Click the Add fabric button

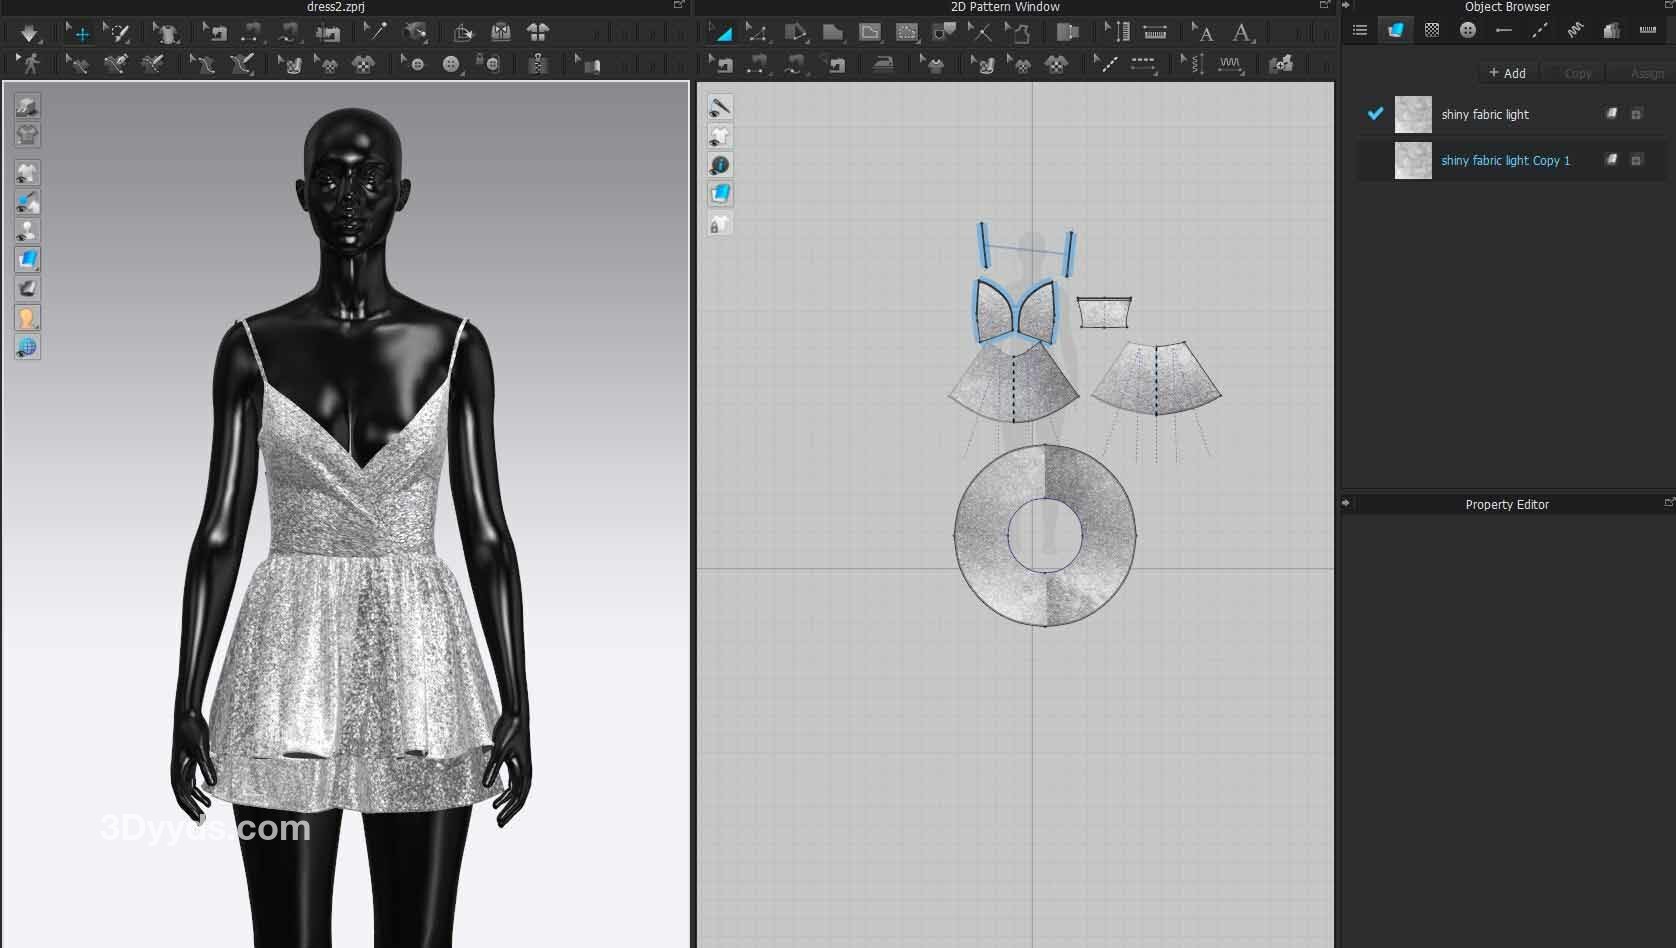1507,73
